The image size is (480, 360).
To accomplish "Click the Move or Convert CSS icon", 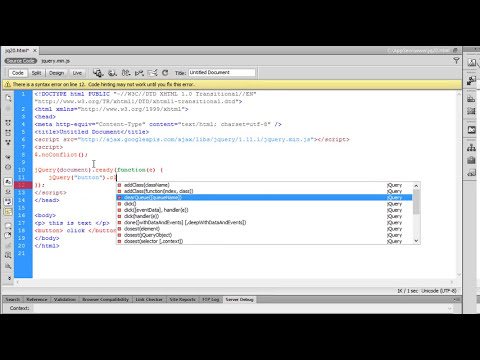I will [8, 266].
